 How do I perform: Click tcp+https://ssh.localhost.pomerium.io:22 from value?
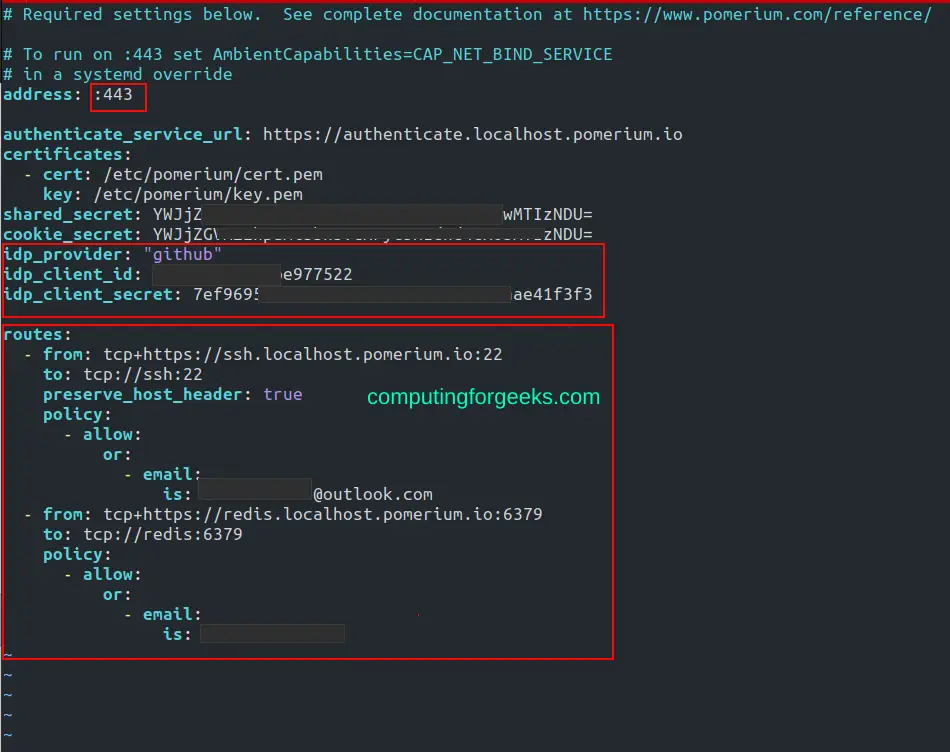pyautogui.click(x=303, y=354)
